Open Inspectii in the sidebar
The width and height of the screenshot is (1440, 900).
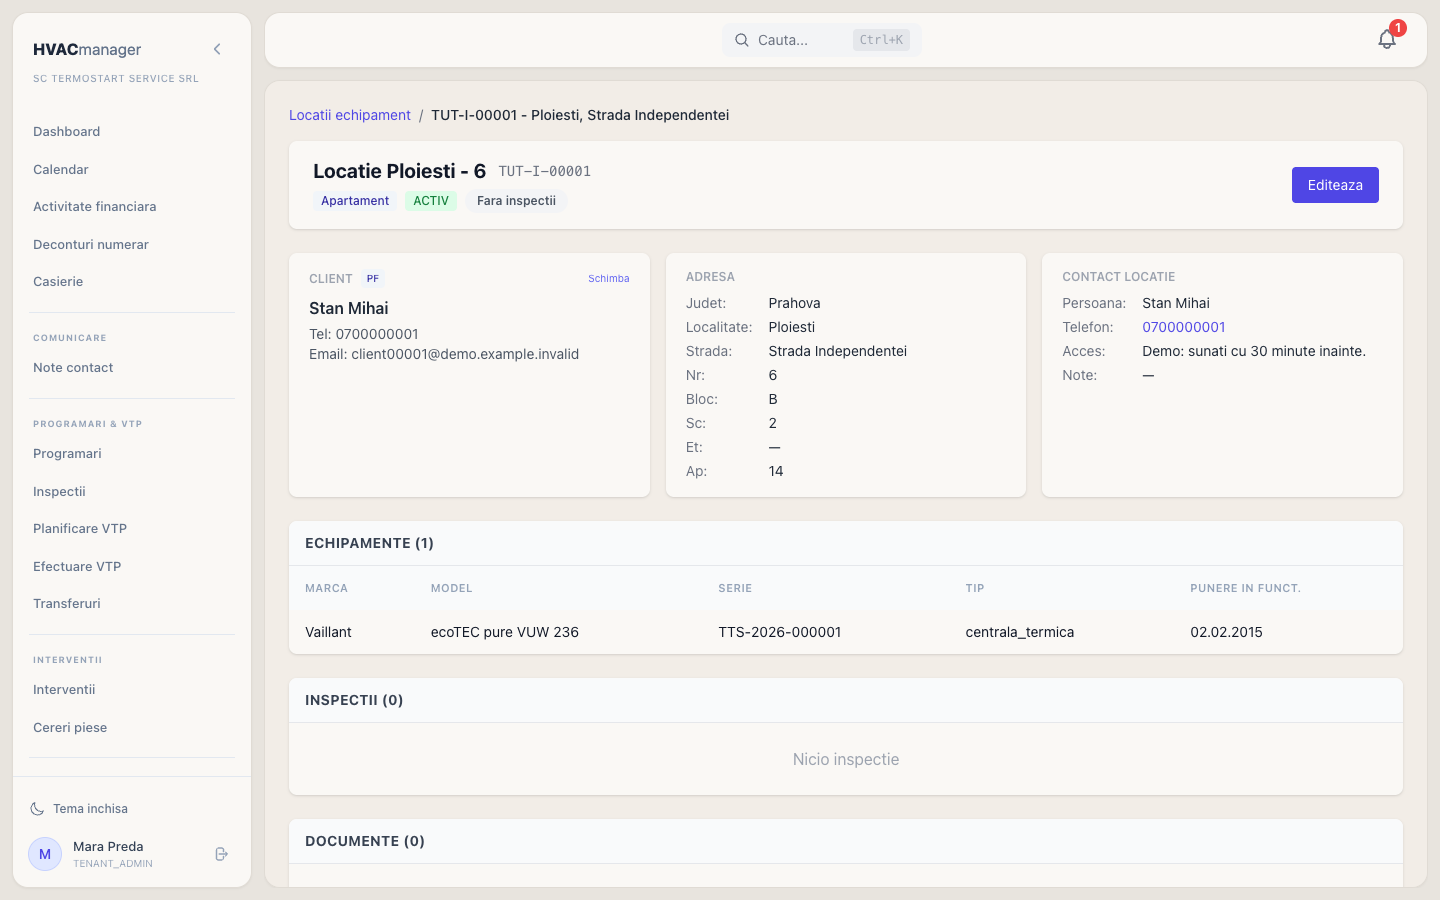tap(59, 492)
